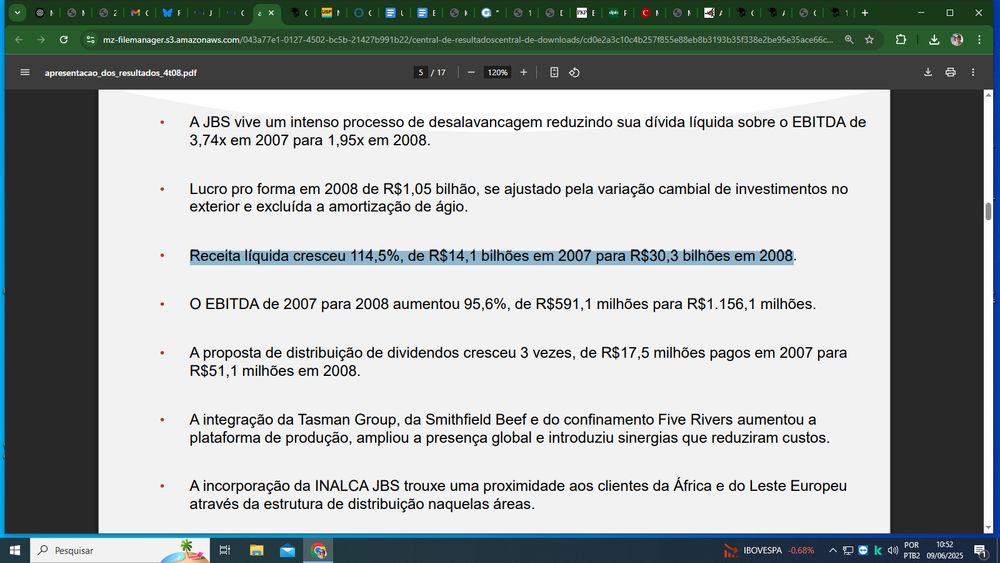1000x563 pixels.
Task: View site information icon in address bar
Action: coord(91,40)
